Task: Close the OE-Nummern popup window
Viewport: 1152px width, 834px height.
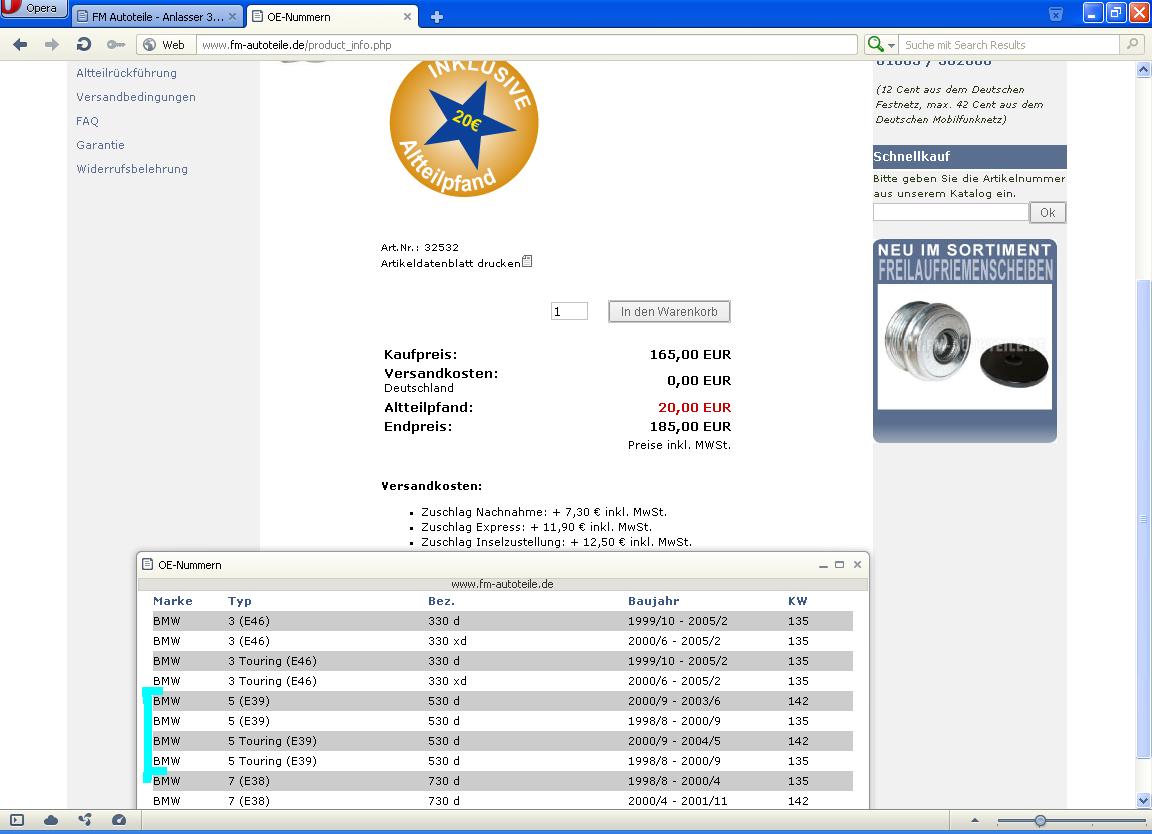Action: pos(857,565)
